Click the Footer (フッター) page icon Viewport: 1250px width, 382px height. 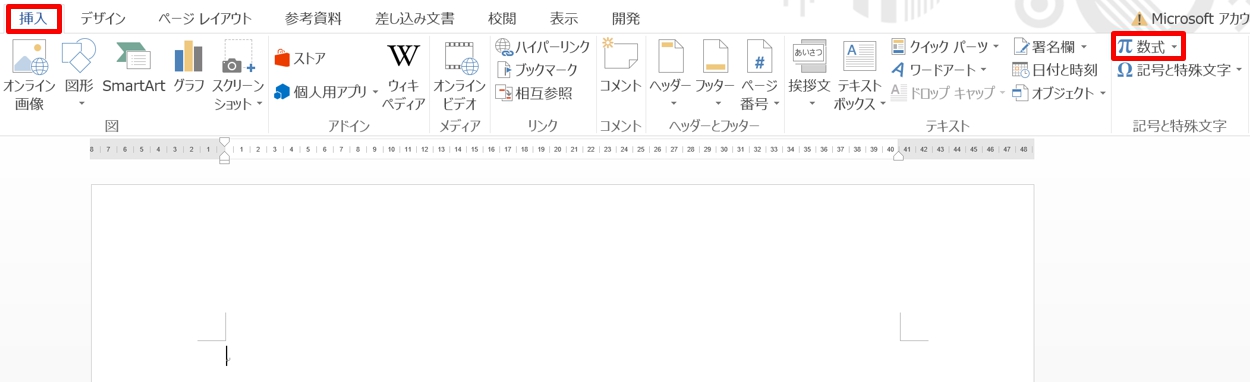tap(715, 57)
